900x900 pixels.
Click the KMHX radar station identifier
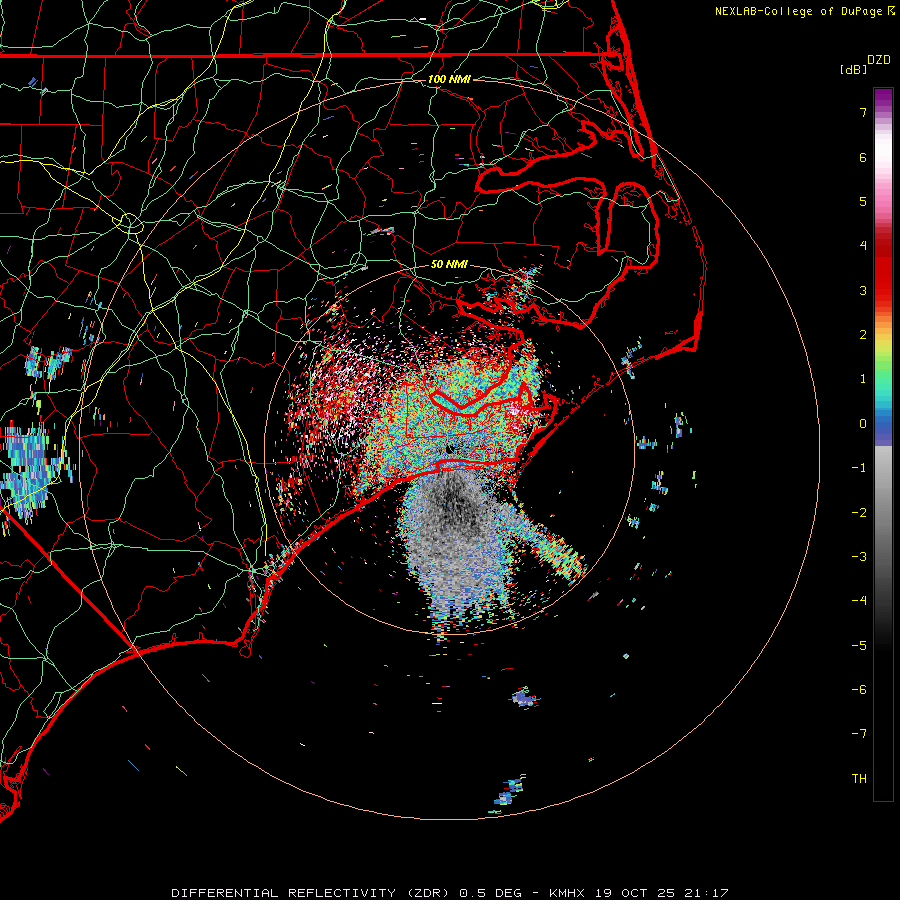567,893
